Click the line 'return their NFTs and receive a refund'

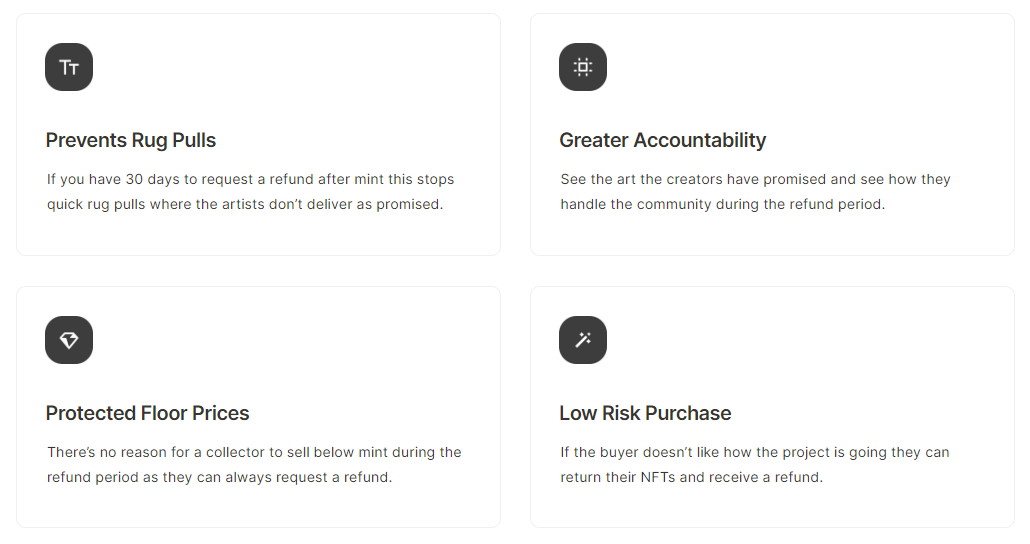691,477
